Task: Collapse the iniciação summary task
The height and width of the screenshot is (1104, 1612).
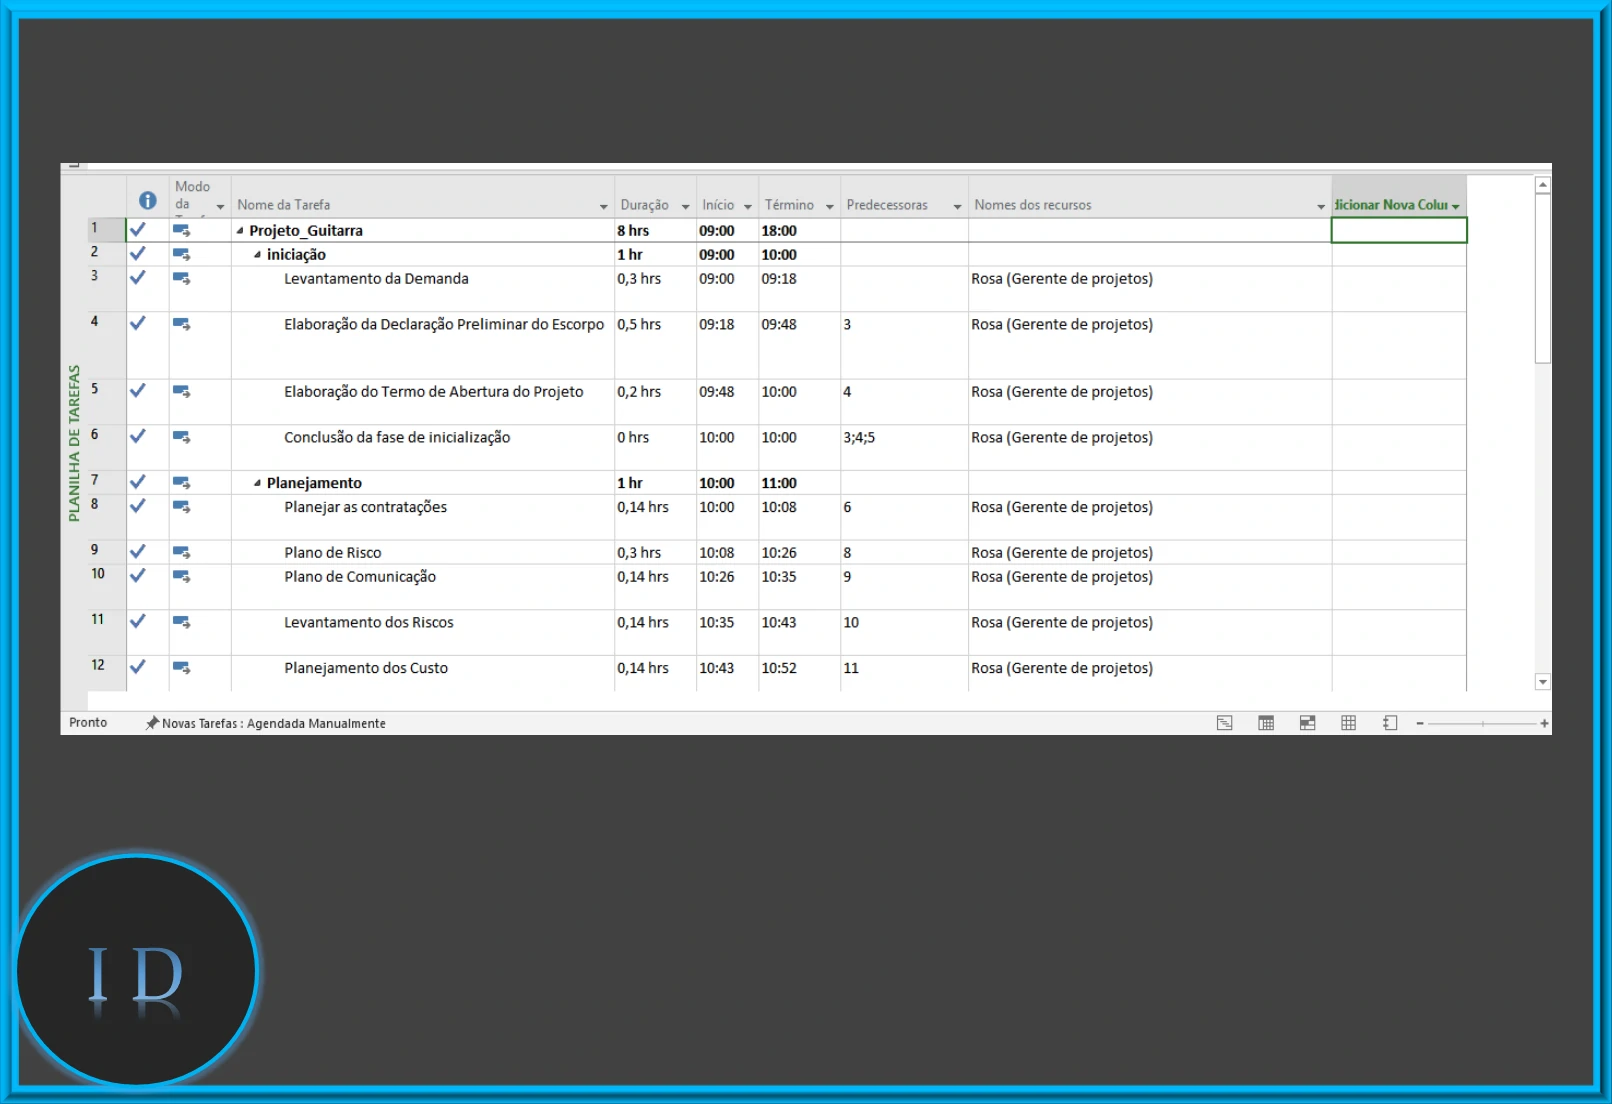Action: pos(257,255)
